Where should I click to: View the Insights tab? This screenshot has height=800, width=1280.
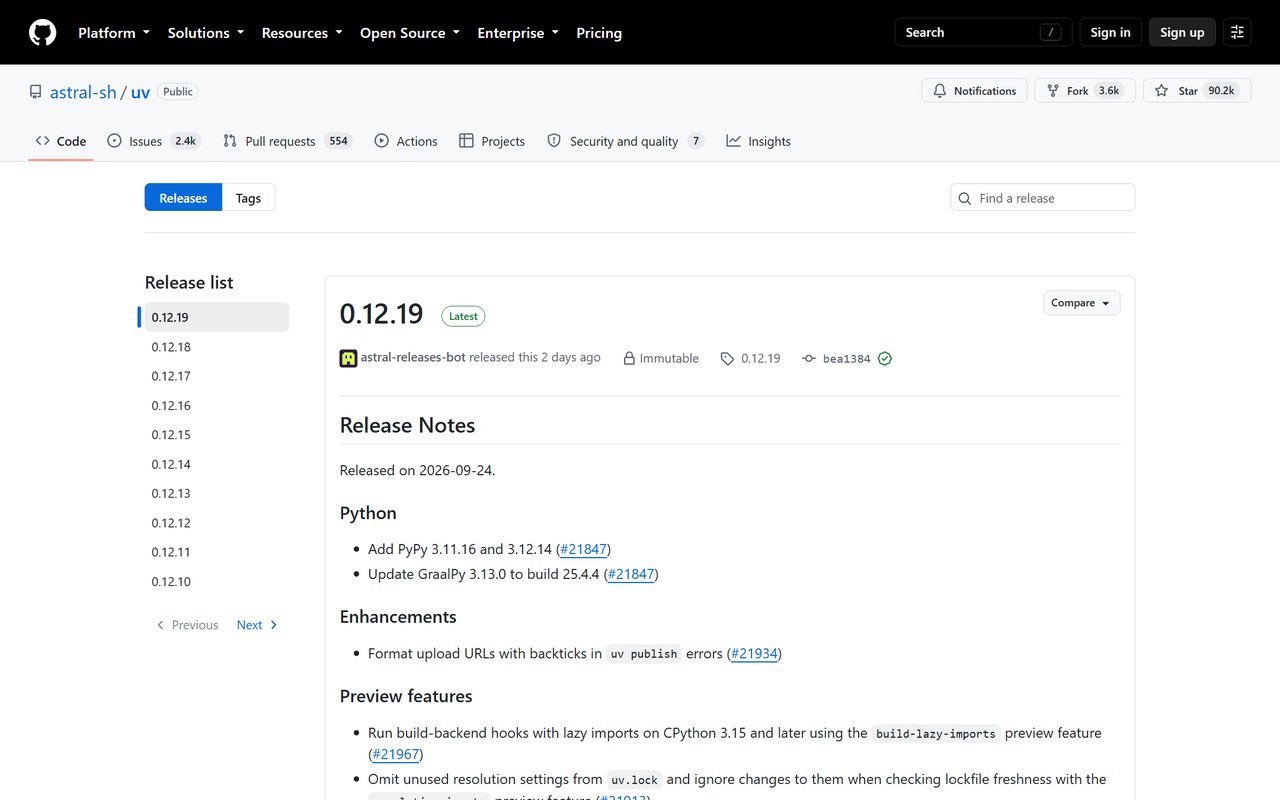(759, 141)
